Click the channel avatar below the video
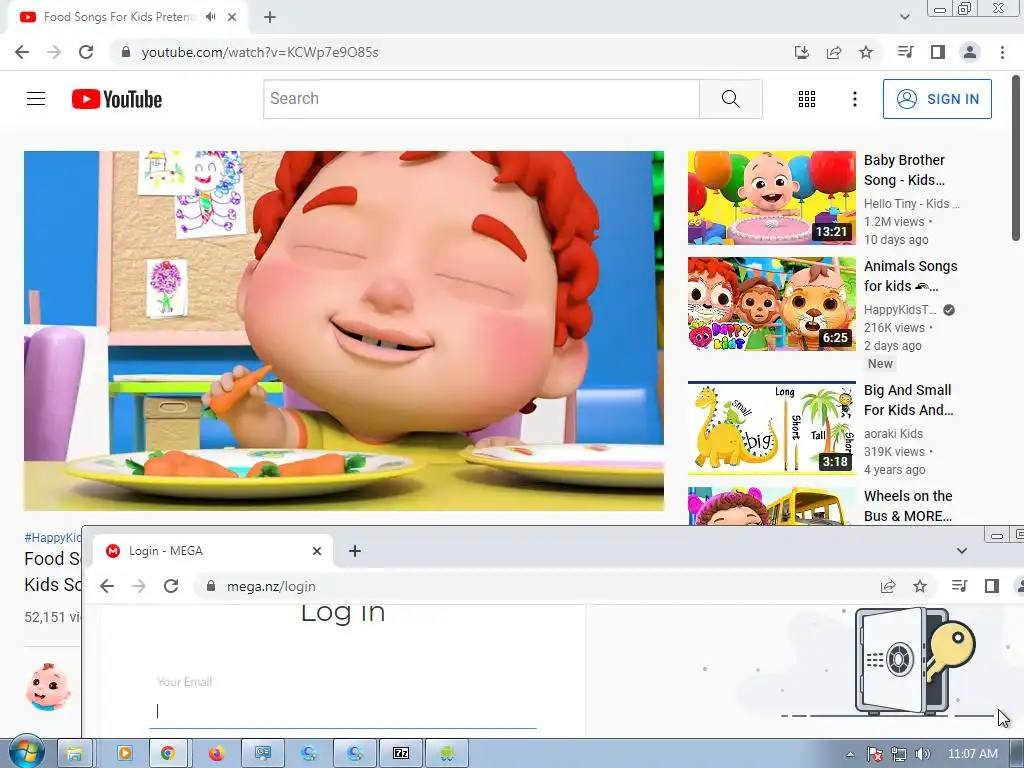Screen dimensions: 1024x768 click(48, 686)
